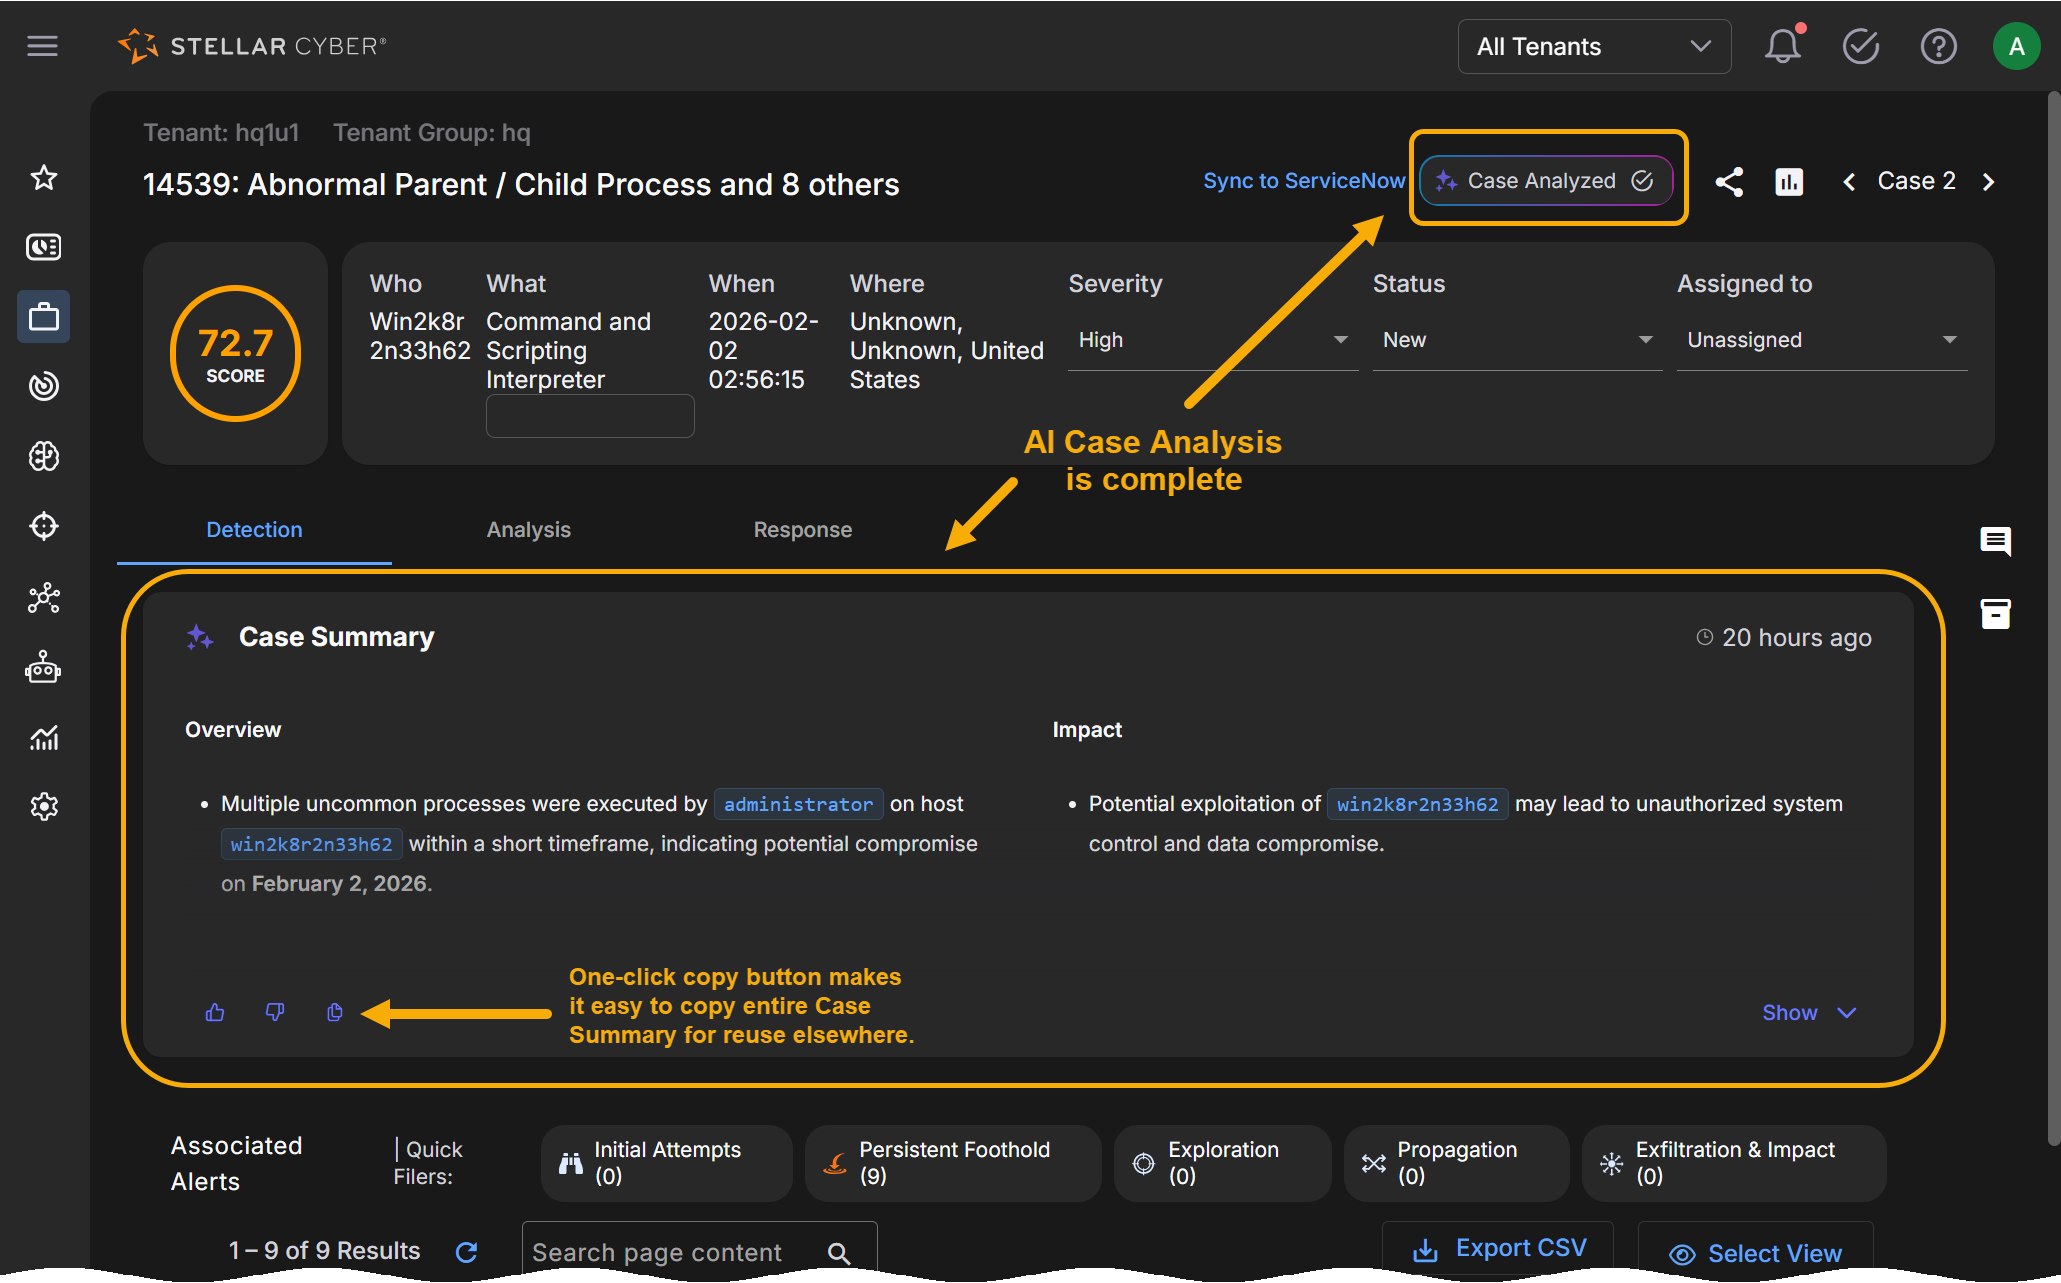2061x1283 pixels.
Task: Click Sync to ServiceNow link
Action: [x=1303, y=181]
